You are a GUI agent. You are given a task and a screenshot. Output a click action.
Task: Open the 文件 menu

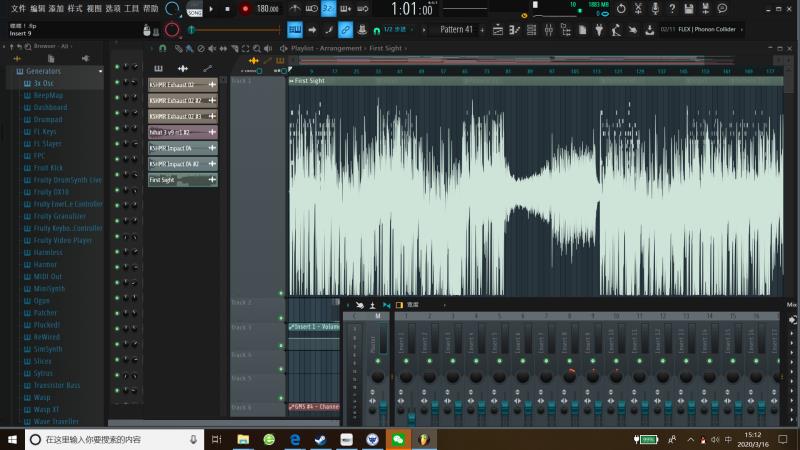pos(18,9)
